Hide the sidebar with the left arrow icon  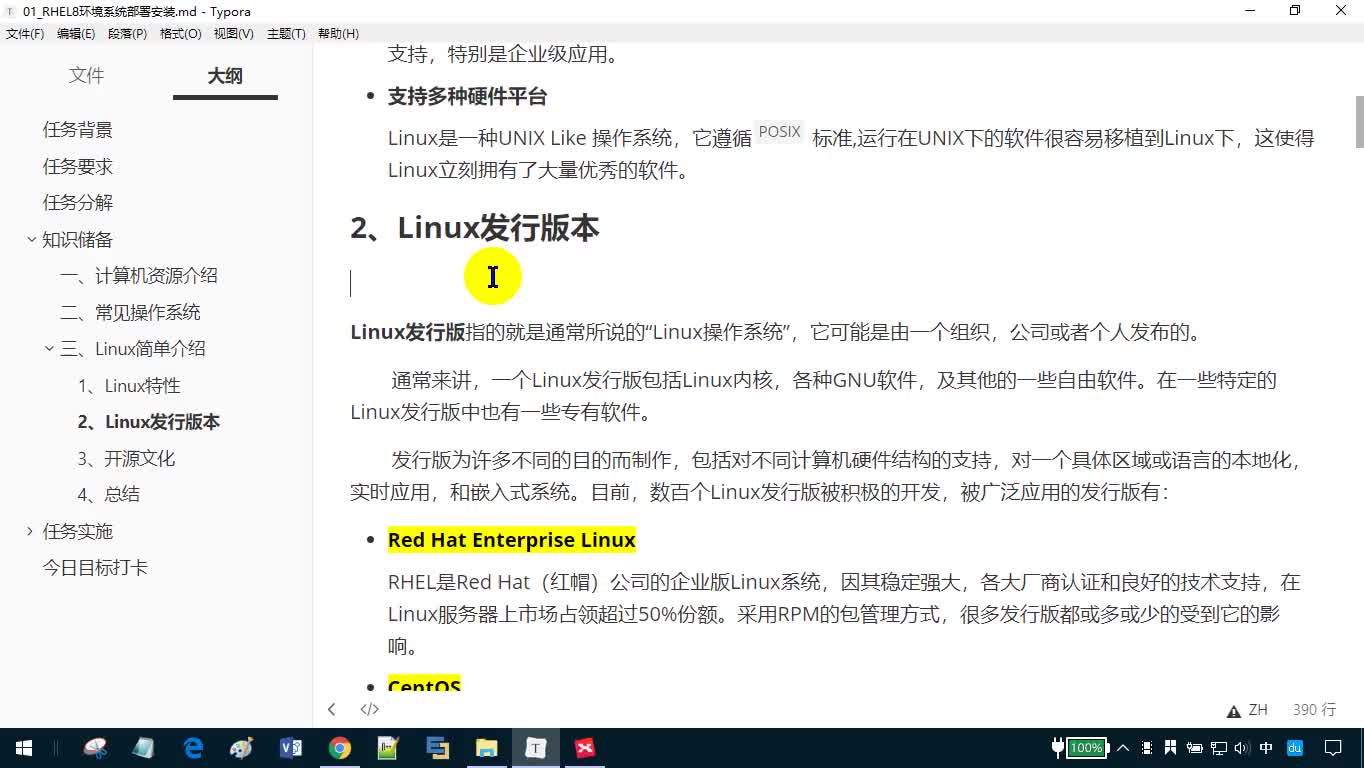click(x=331, y=709)
